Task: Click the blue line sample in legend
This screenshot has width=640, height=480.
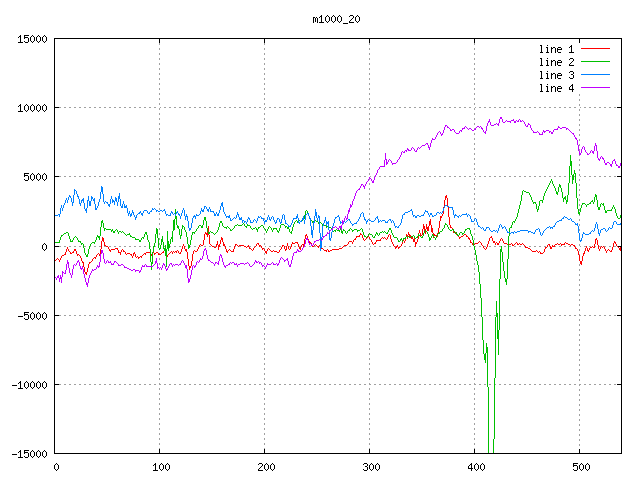Action: click(x=595, y=75)
